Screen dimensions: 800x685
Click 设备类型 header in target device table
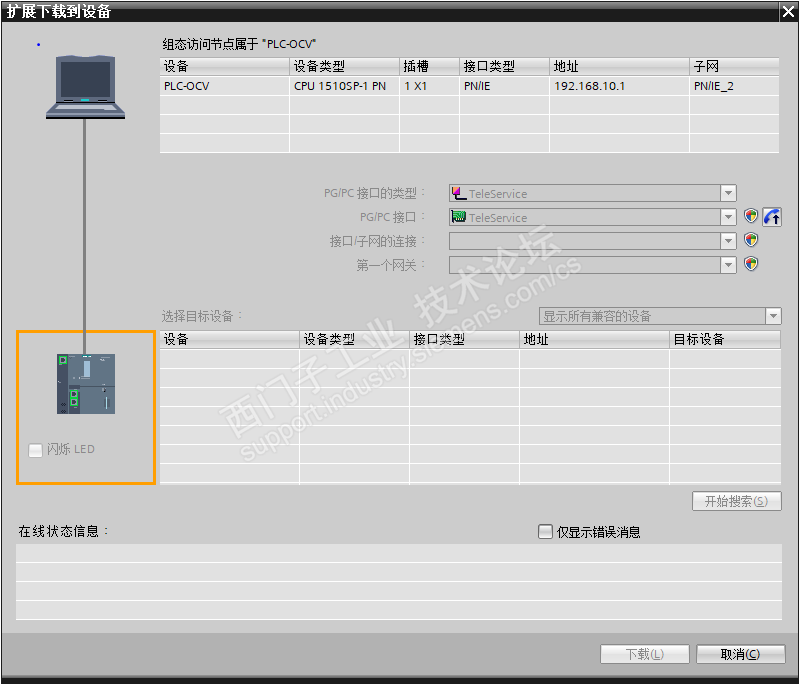[354, 339]
